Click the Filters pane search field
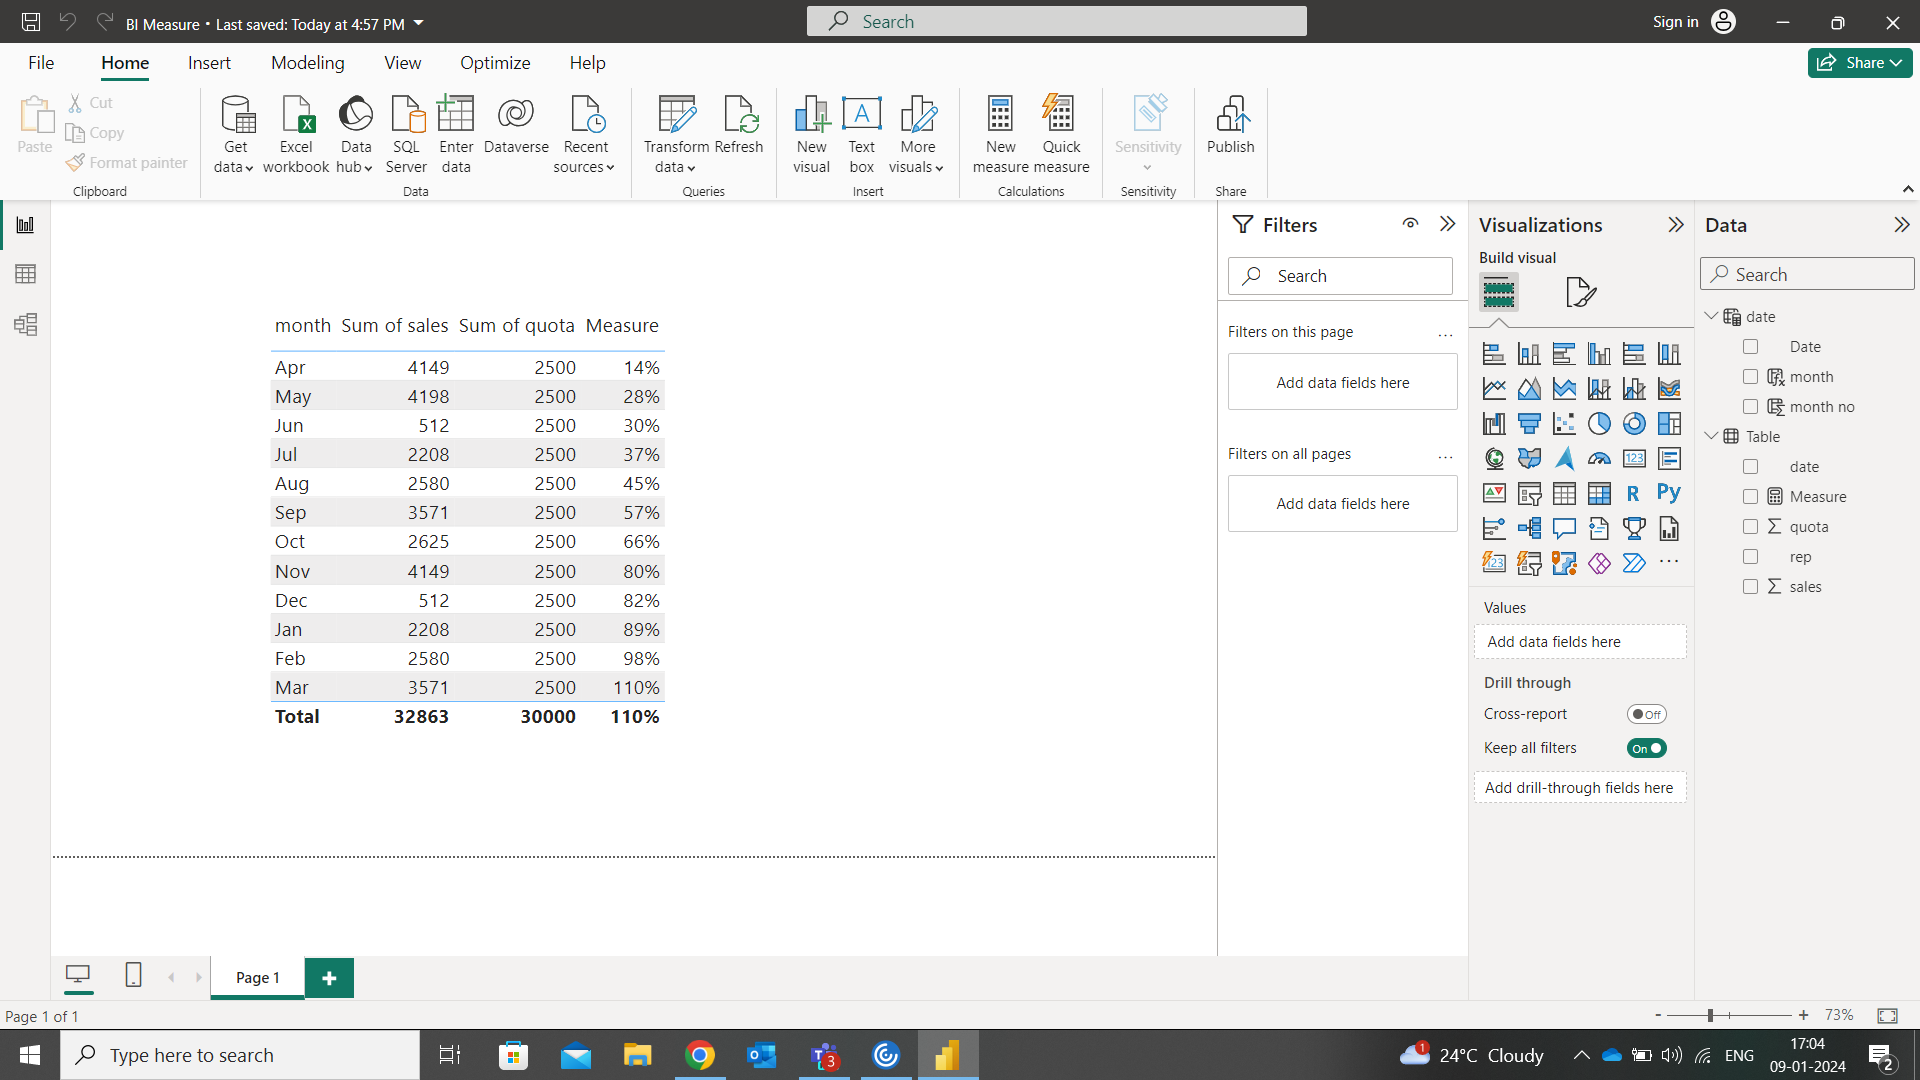 pos(1340,276)
